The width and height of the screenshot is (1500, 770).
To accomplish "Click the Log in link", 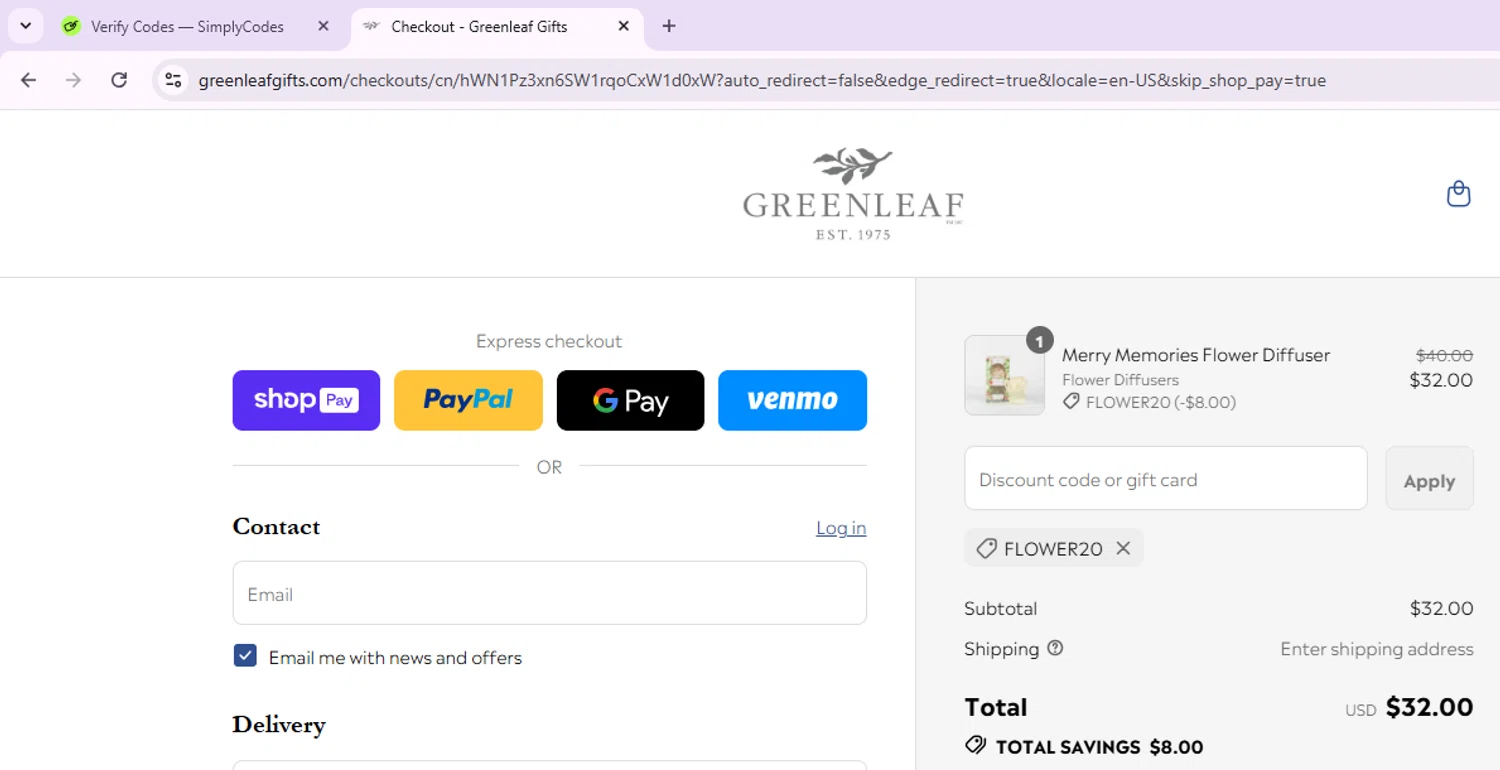I will 841,528.
